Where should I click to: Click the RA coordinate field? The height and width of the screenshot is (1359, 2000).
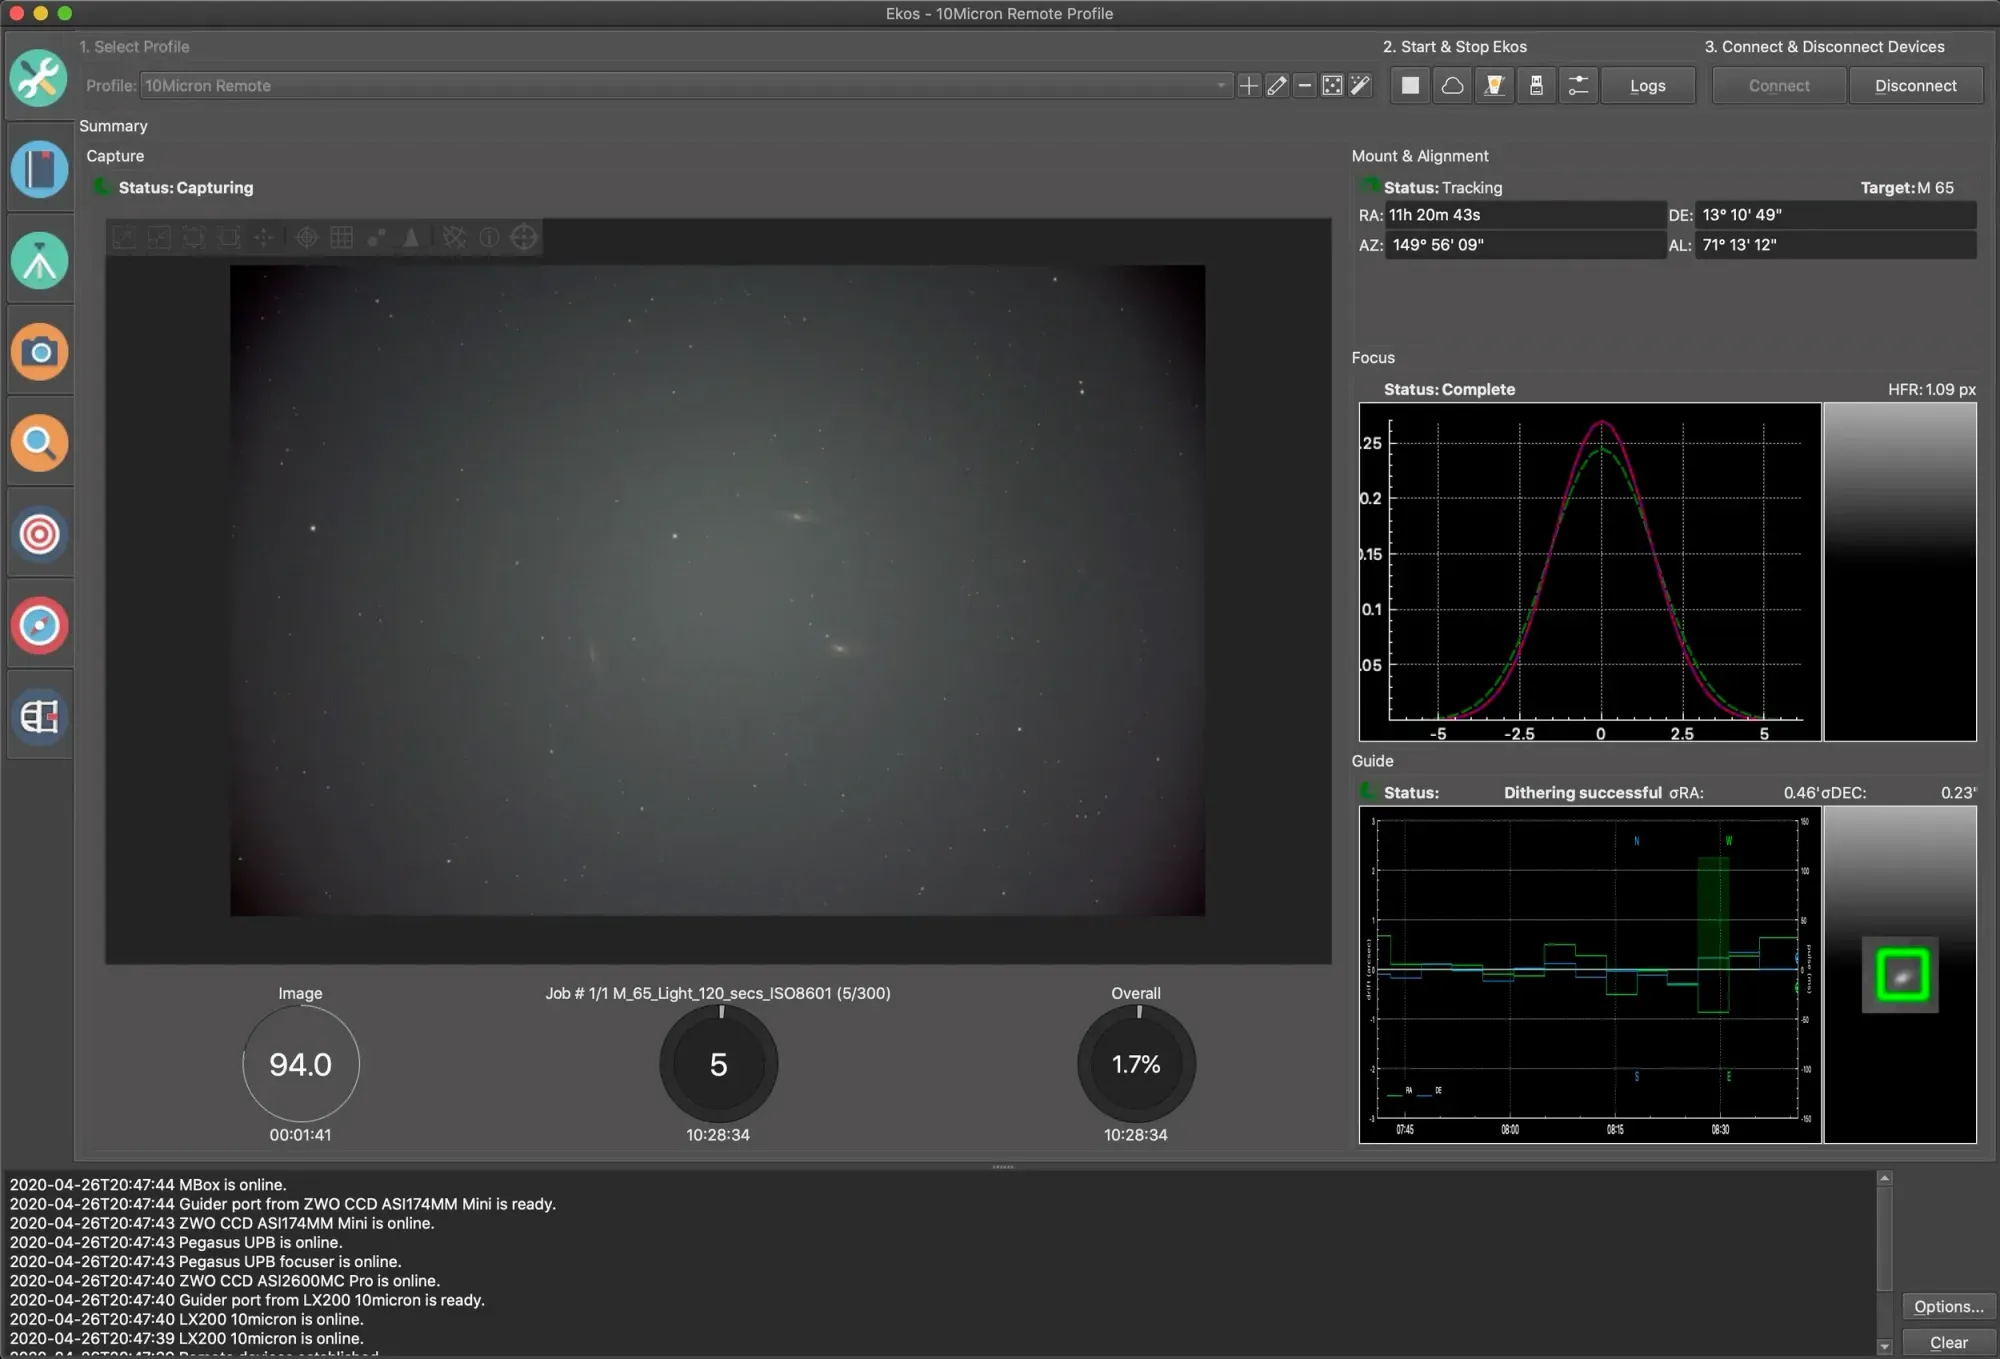click(1524, 215)
